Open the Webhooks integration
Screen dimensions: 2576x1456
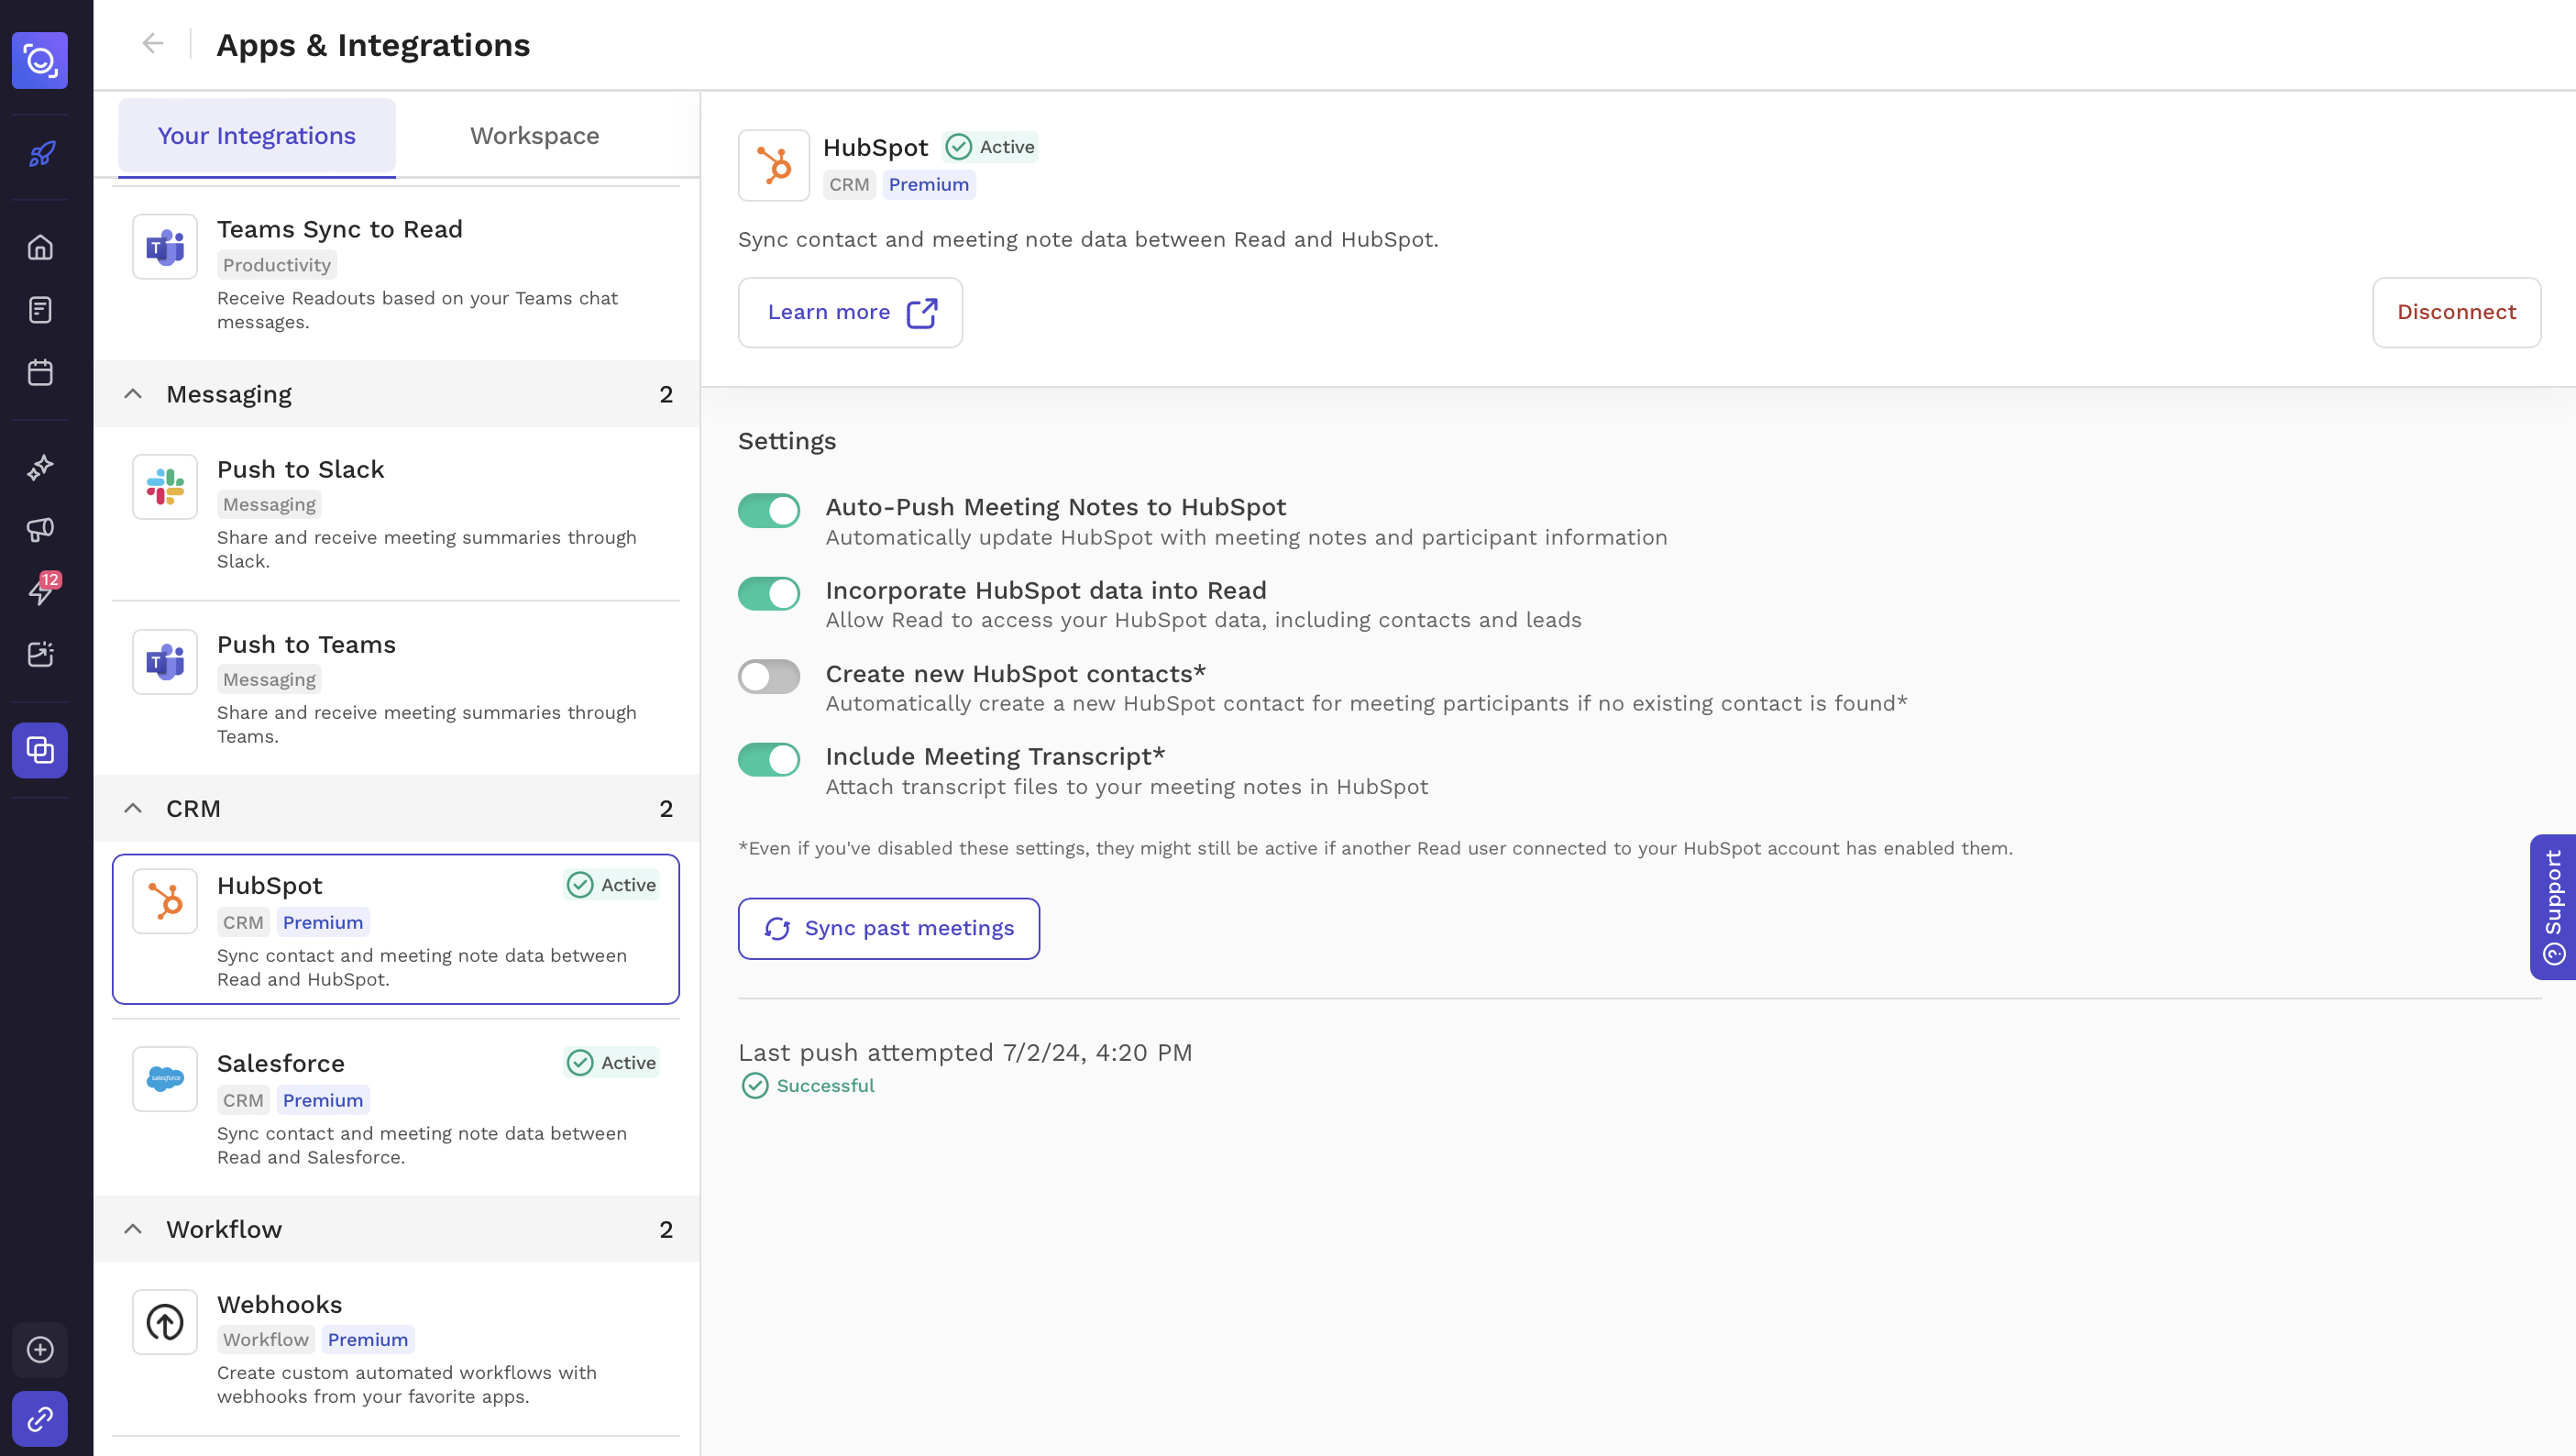pyautogui.click(x=396, y=1349)
